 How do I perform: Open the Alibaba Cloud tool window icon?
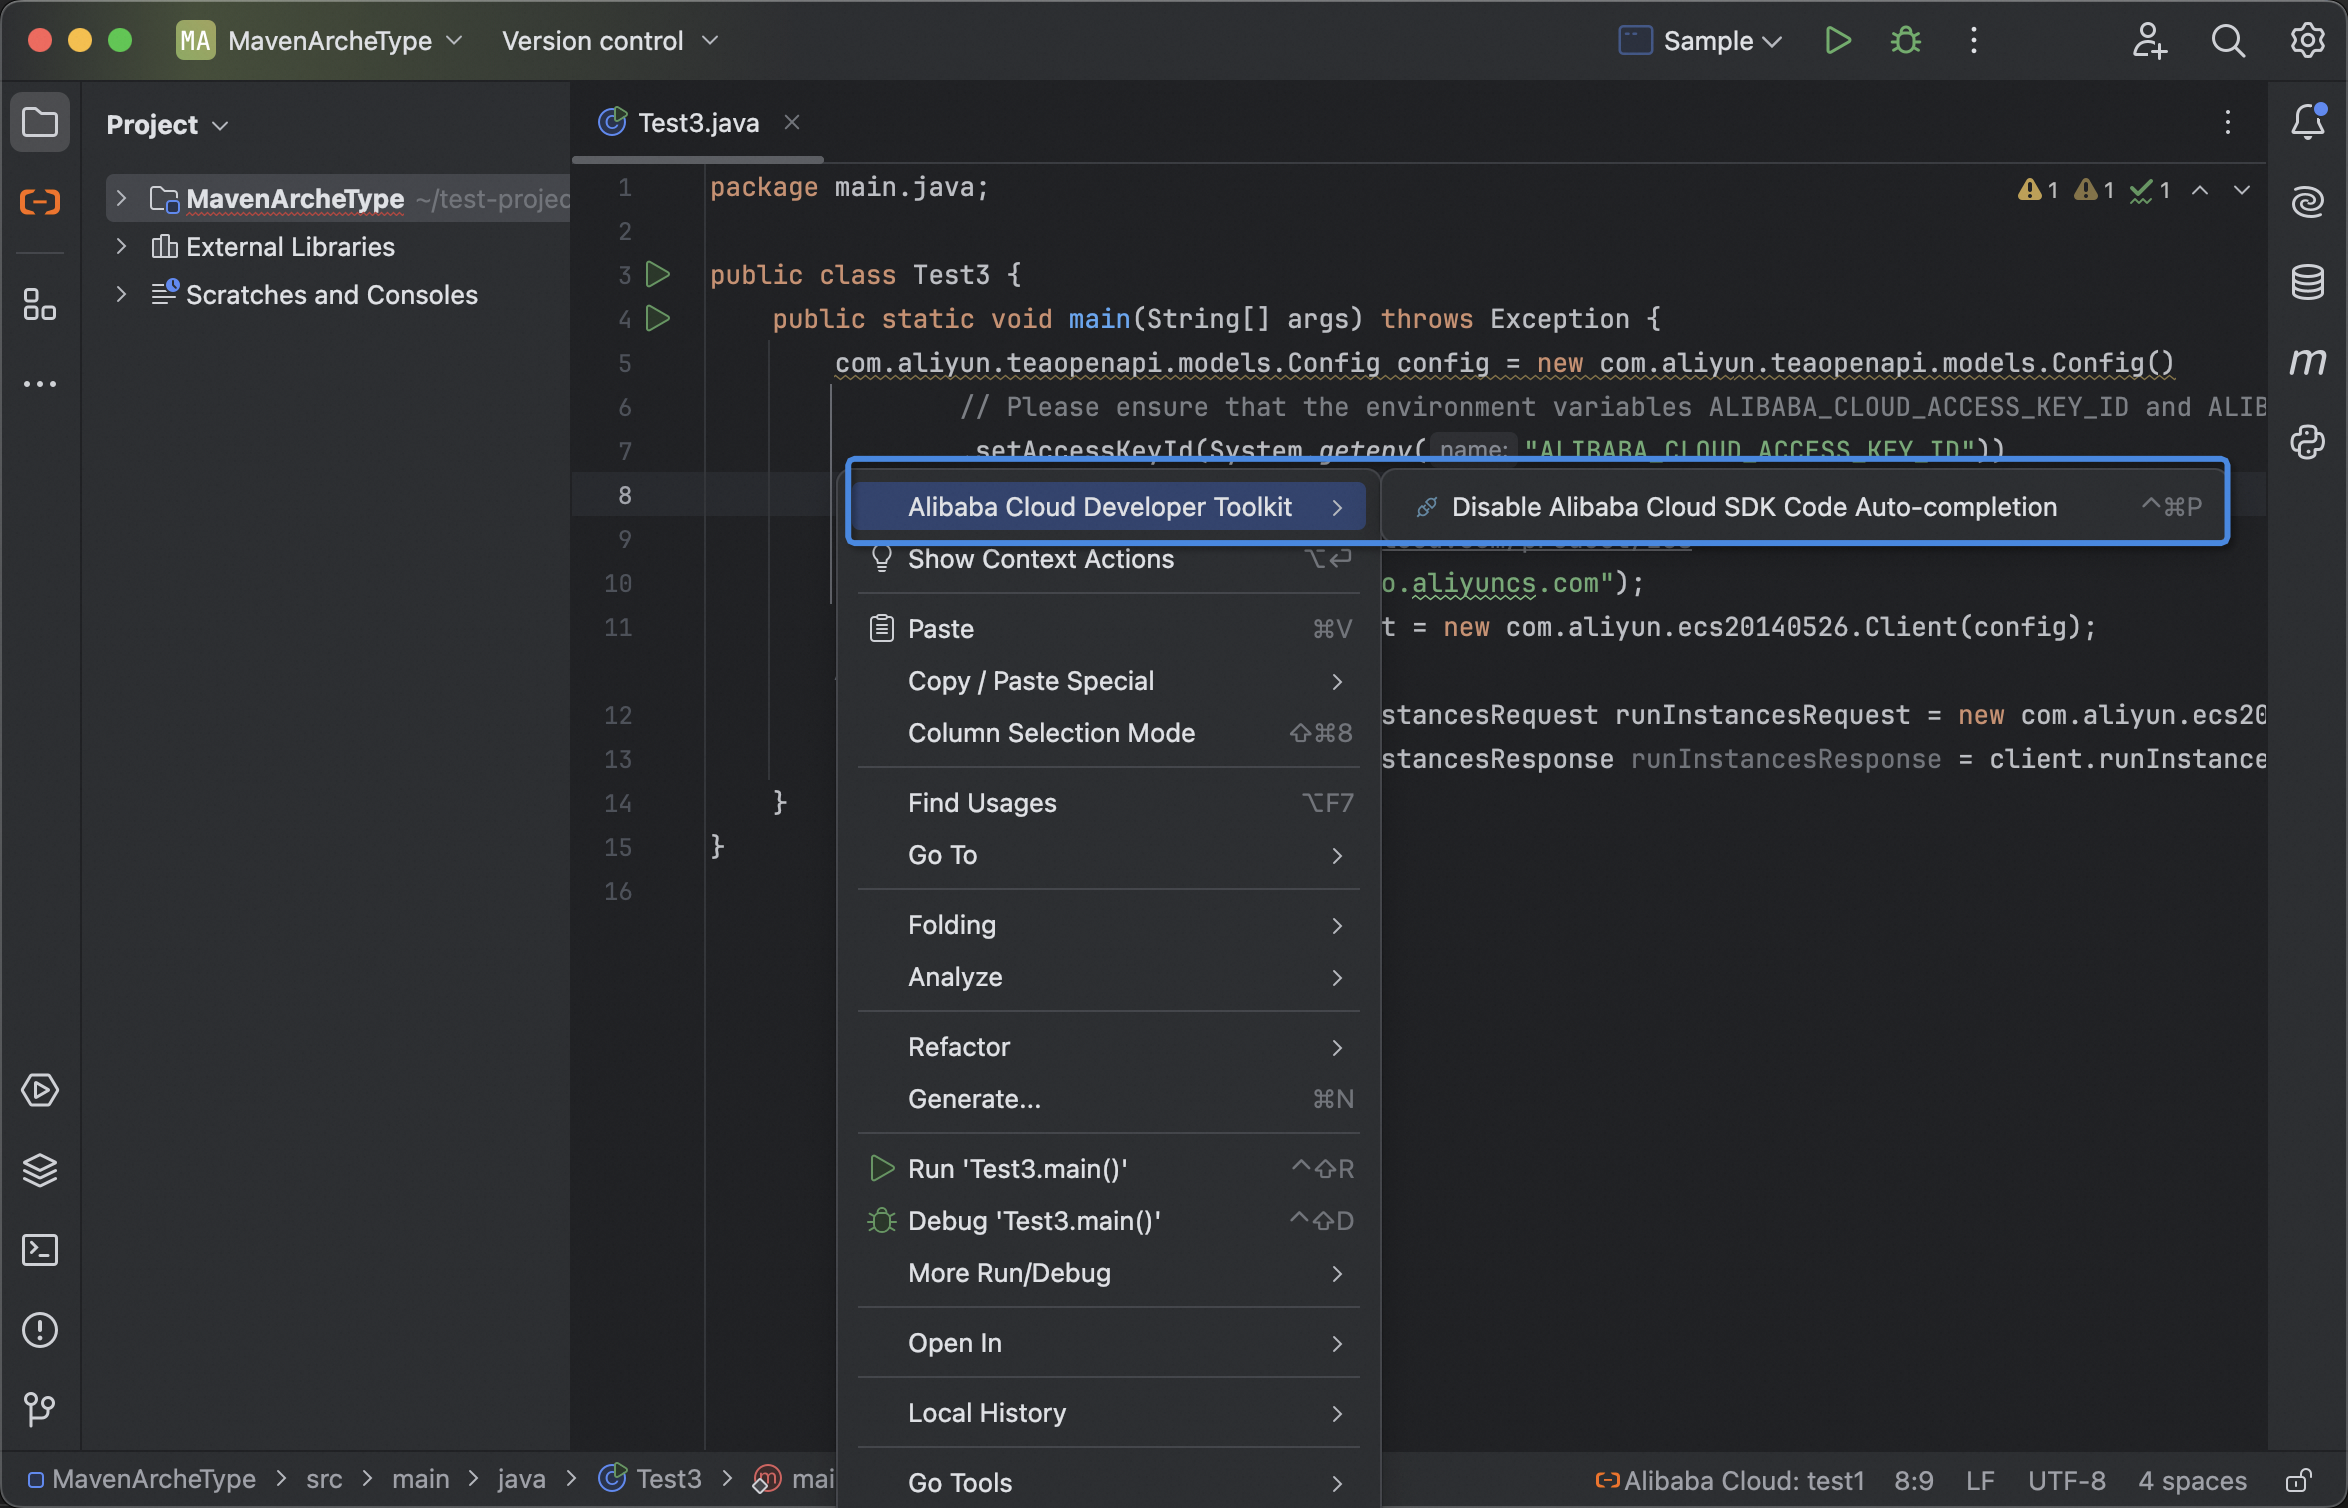[x=40, y=202]
